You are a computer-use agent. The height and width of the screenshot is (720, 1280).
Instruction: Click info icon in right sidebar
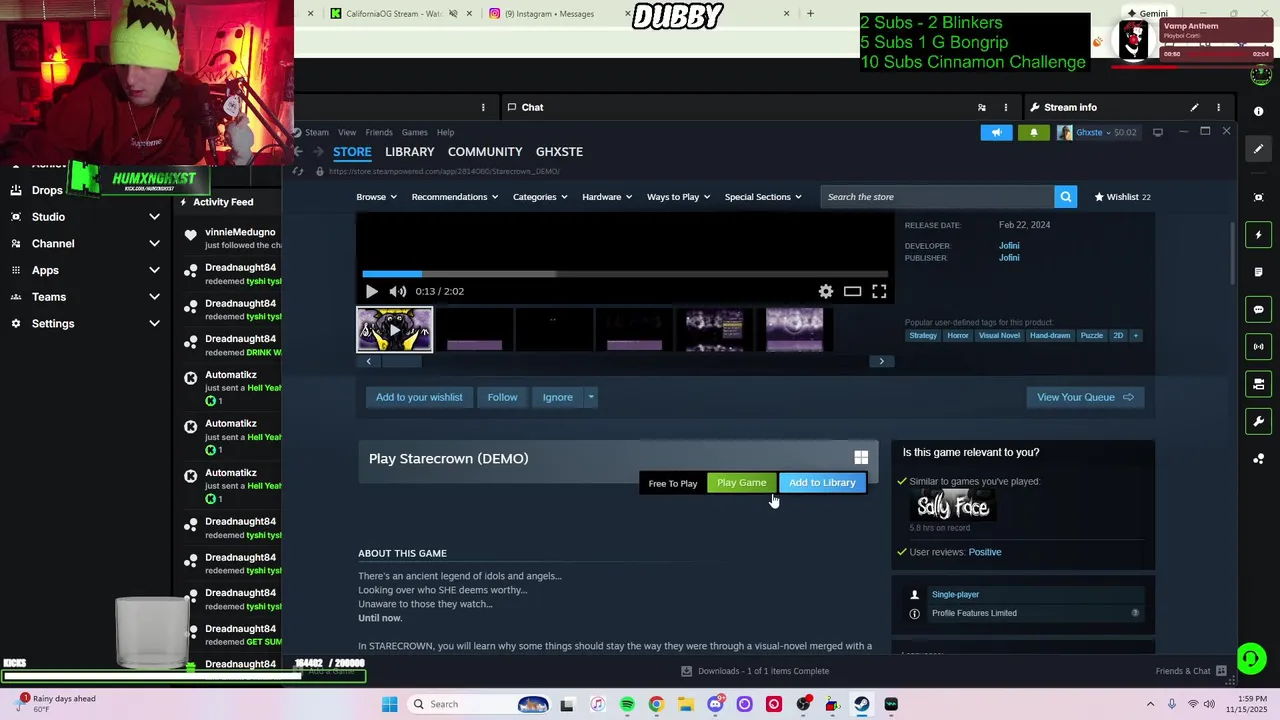[x=1259, y=111]
